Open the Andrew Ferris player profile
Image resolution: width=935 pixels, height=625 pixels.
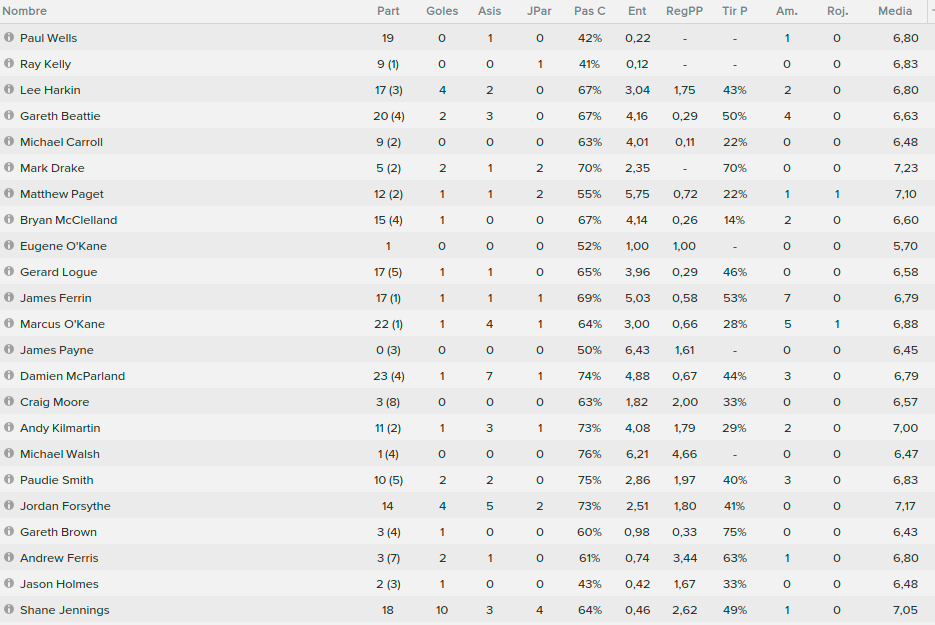(x=59, y=558)
